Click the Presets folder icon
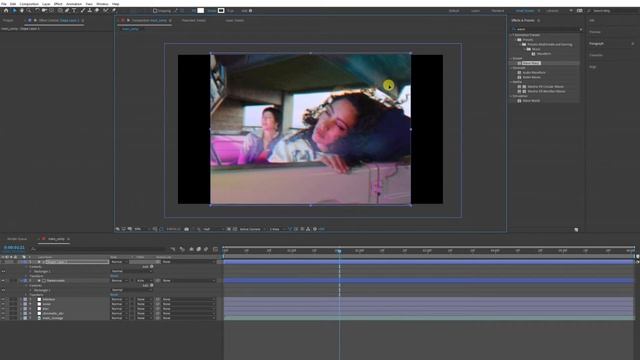 coord(519,40)
